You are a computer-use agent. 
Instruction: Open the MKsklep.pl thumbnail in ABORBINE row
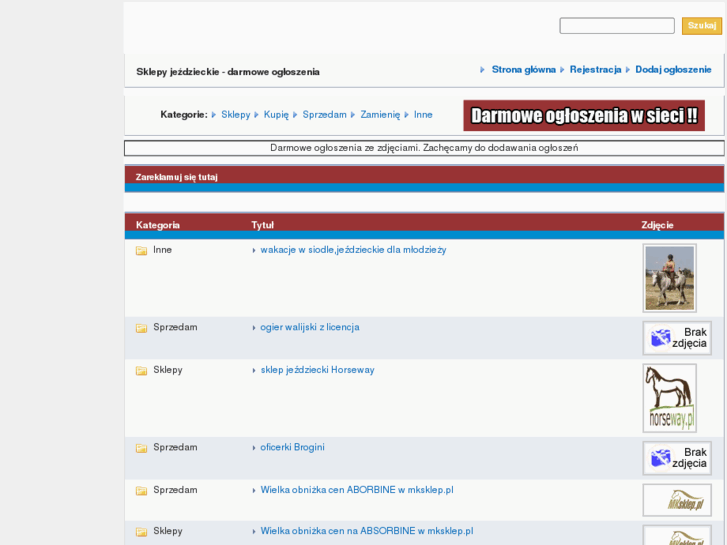pos(677,500)
